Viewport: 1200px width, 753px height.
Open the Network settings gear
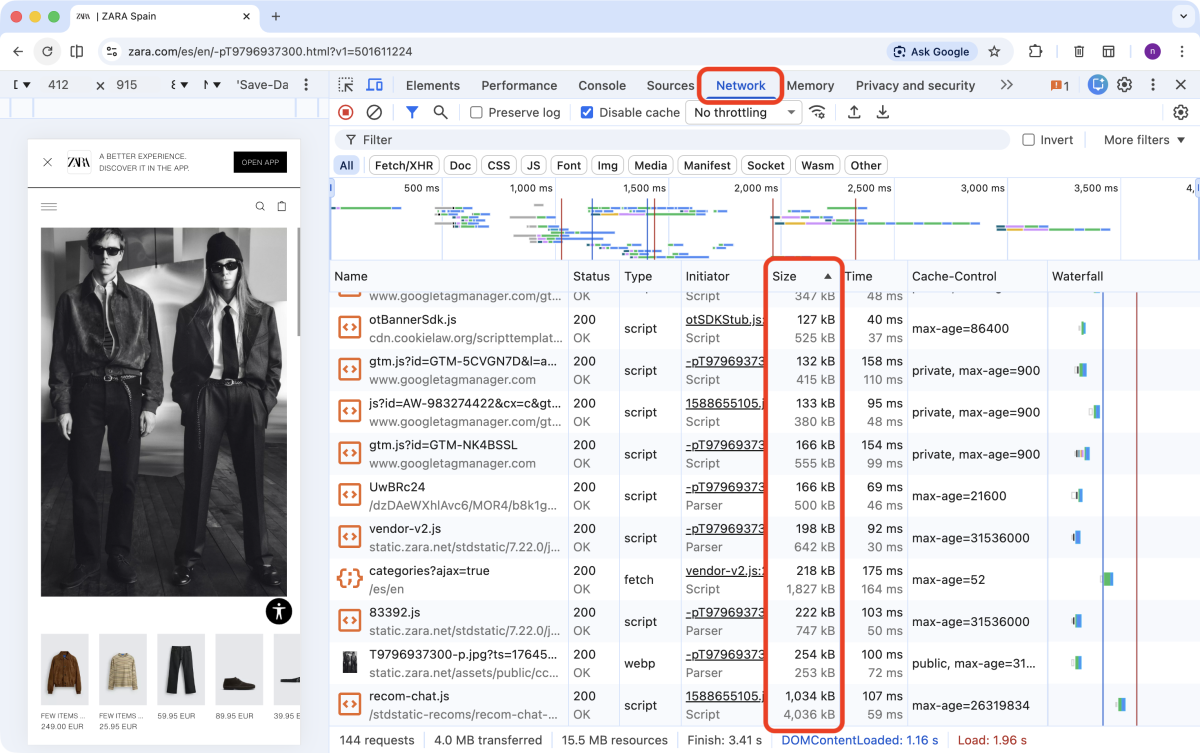tap(1181, 112)
